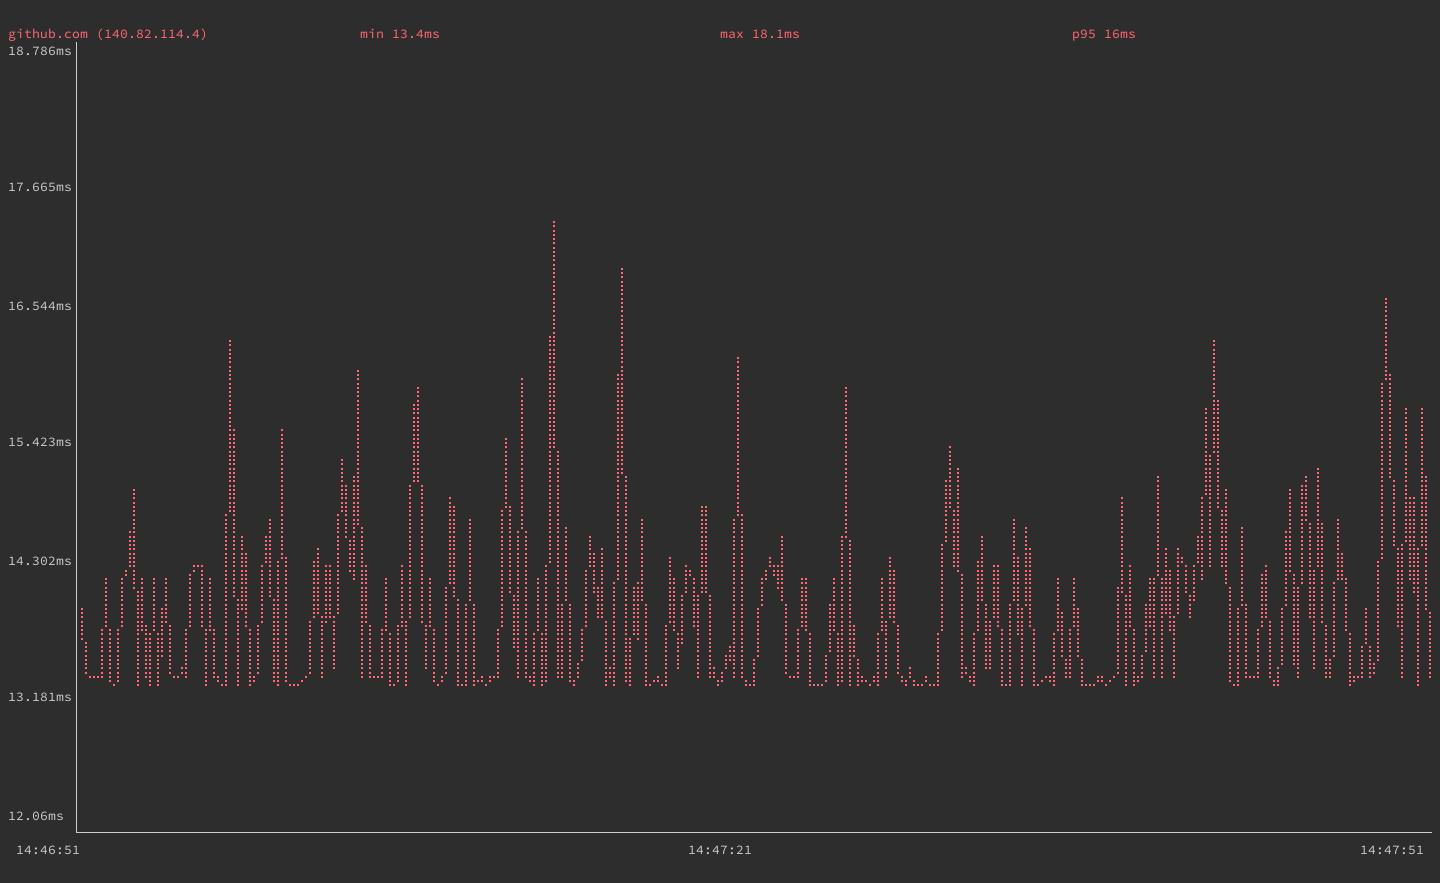The width and height of the screenshot is (1440, 883).
Task: Click the 15.423ms axis label
Action: [39, 442]
